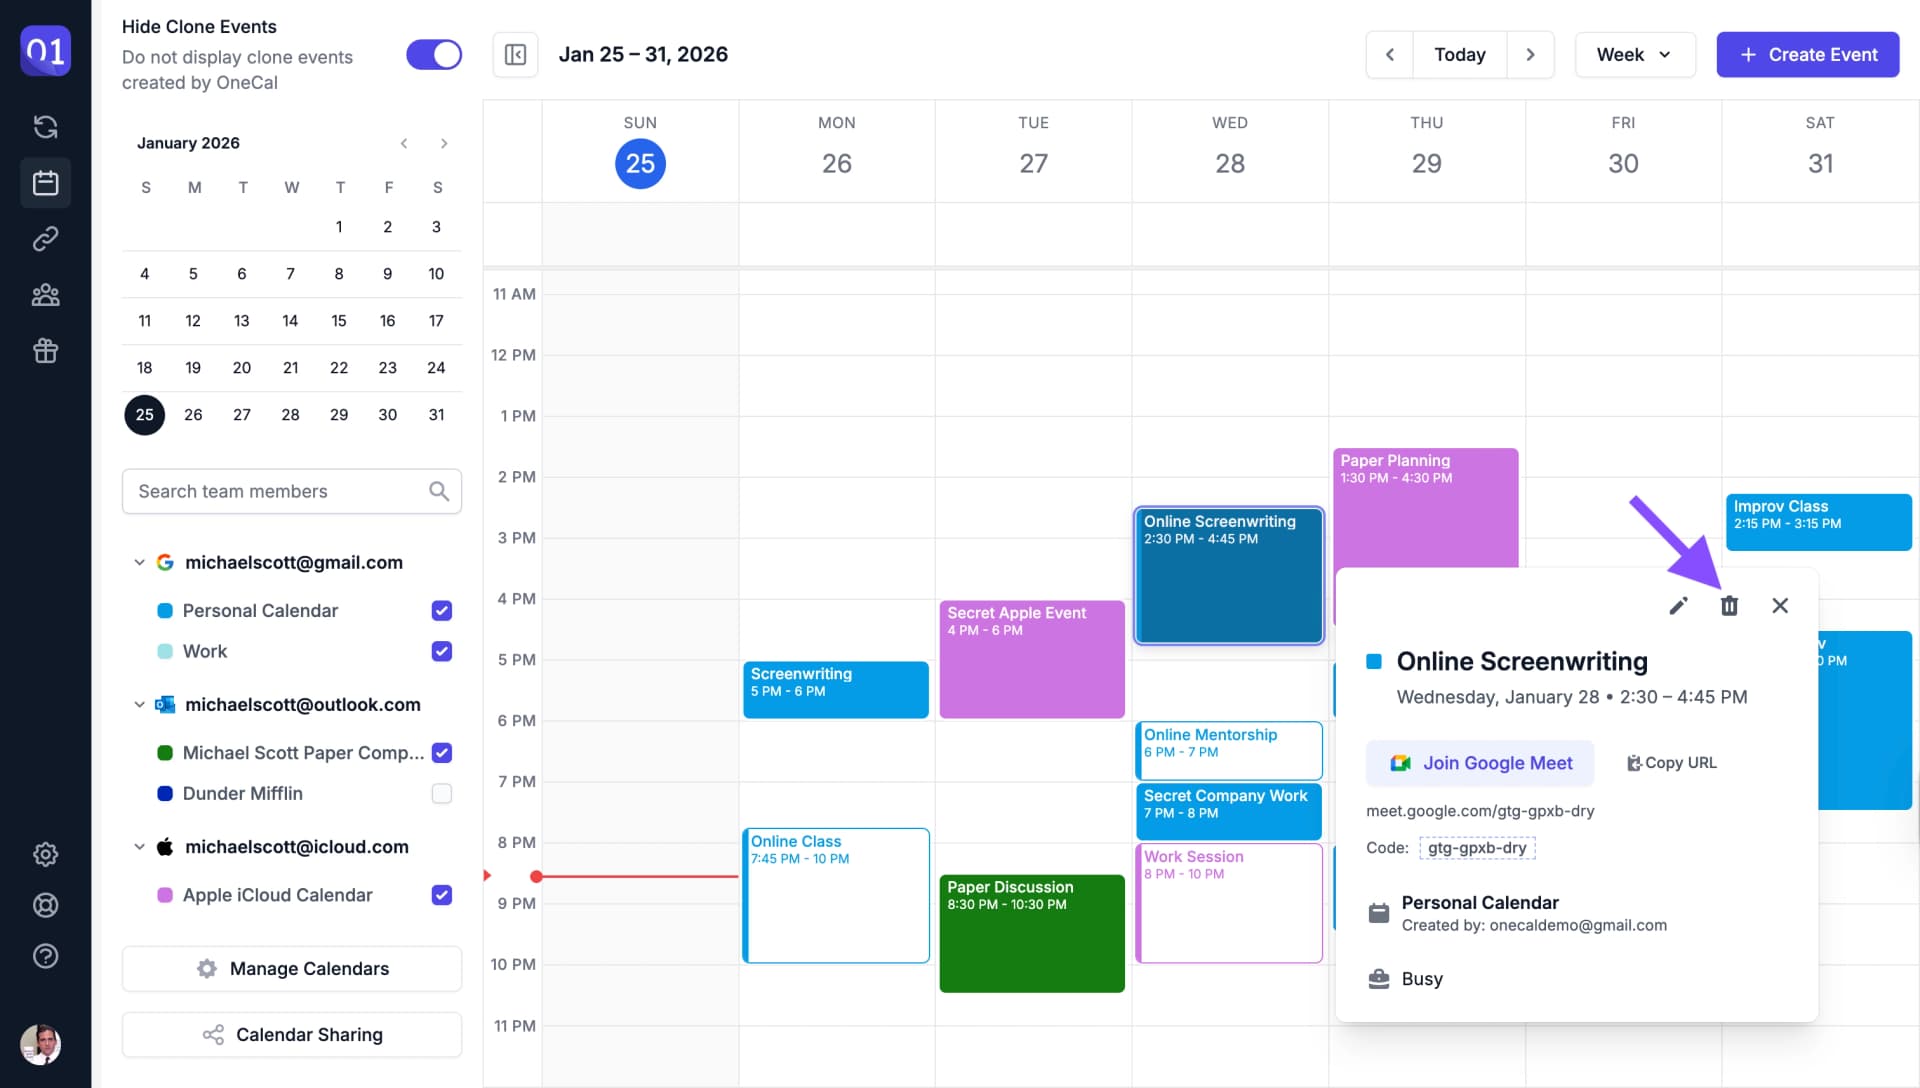Open the booking links icon in sidebar
This screenshot has height=1088, width=1920.
(x=45, y=239)
